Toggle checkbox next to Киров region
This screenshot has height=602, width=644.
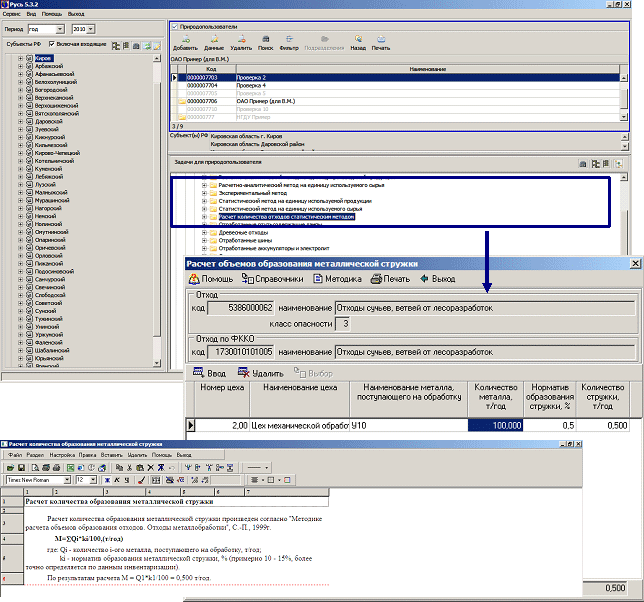tap(29, 59)
